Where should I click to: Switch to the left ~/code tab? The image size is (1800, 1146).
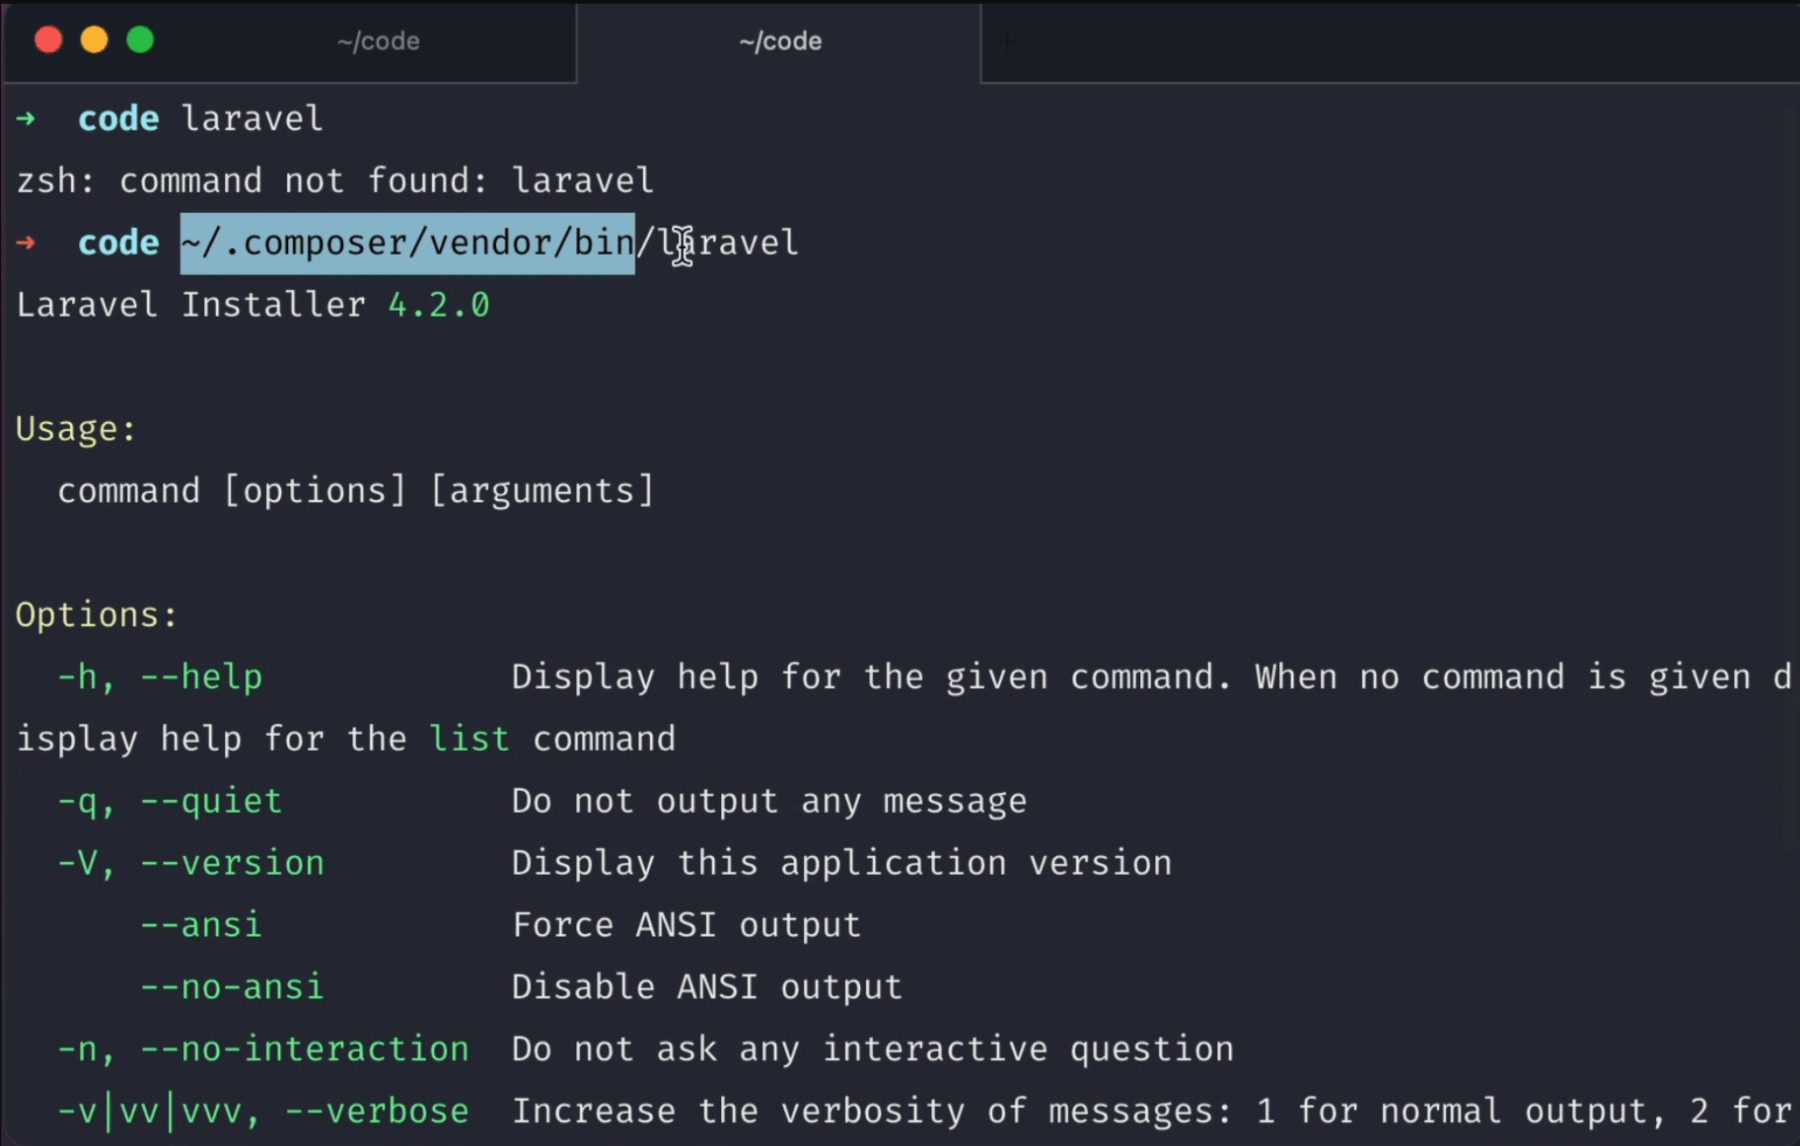pyautogui.click(x=378, y=41)
